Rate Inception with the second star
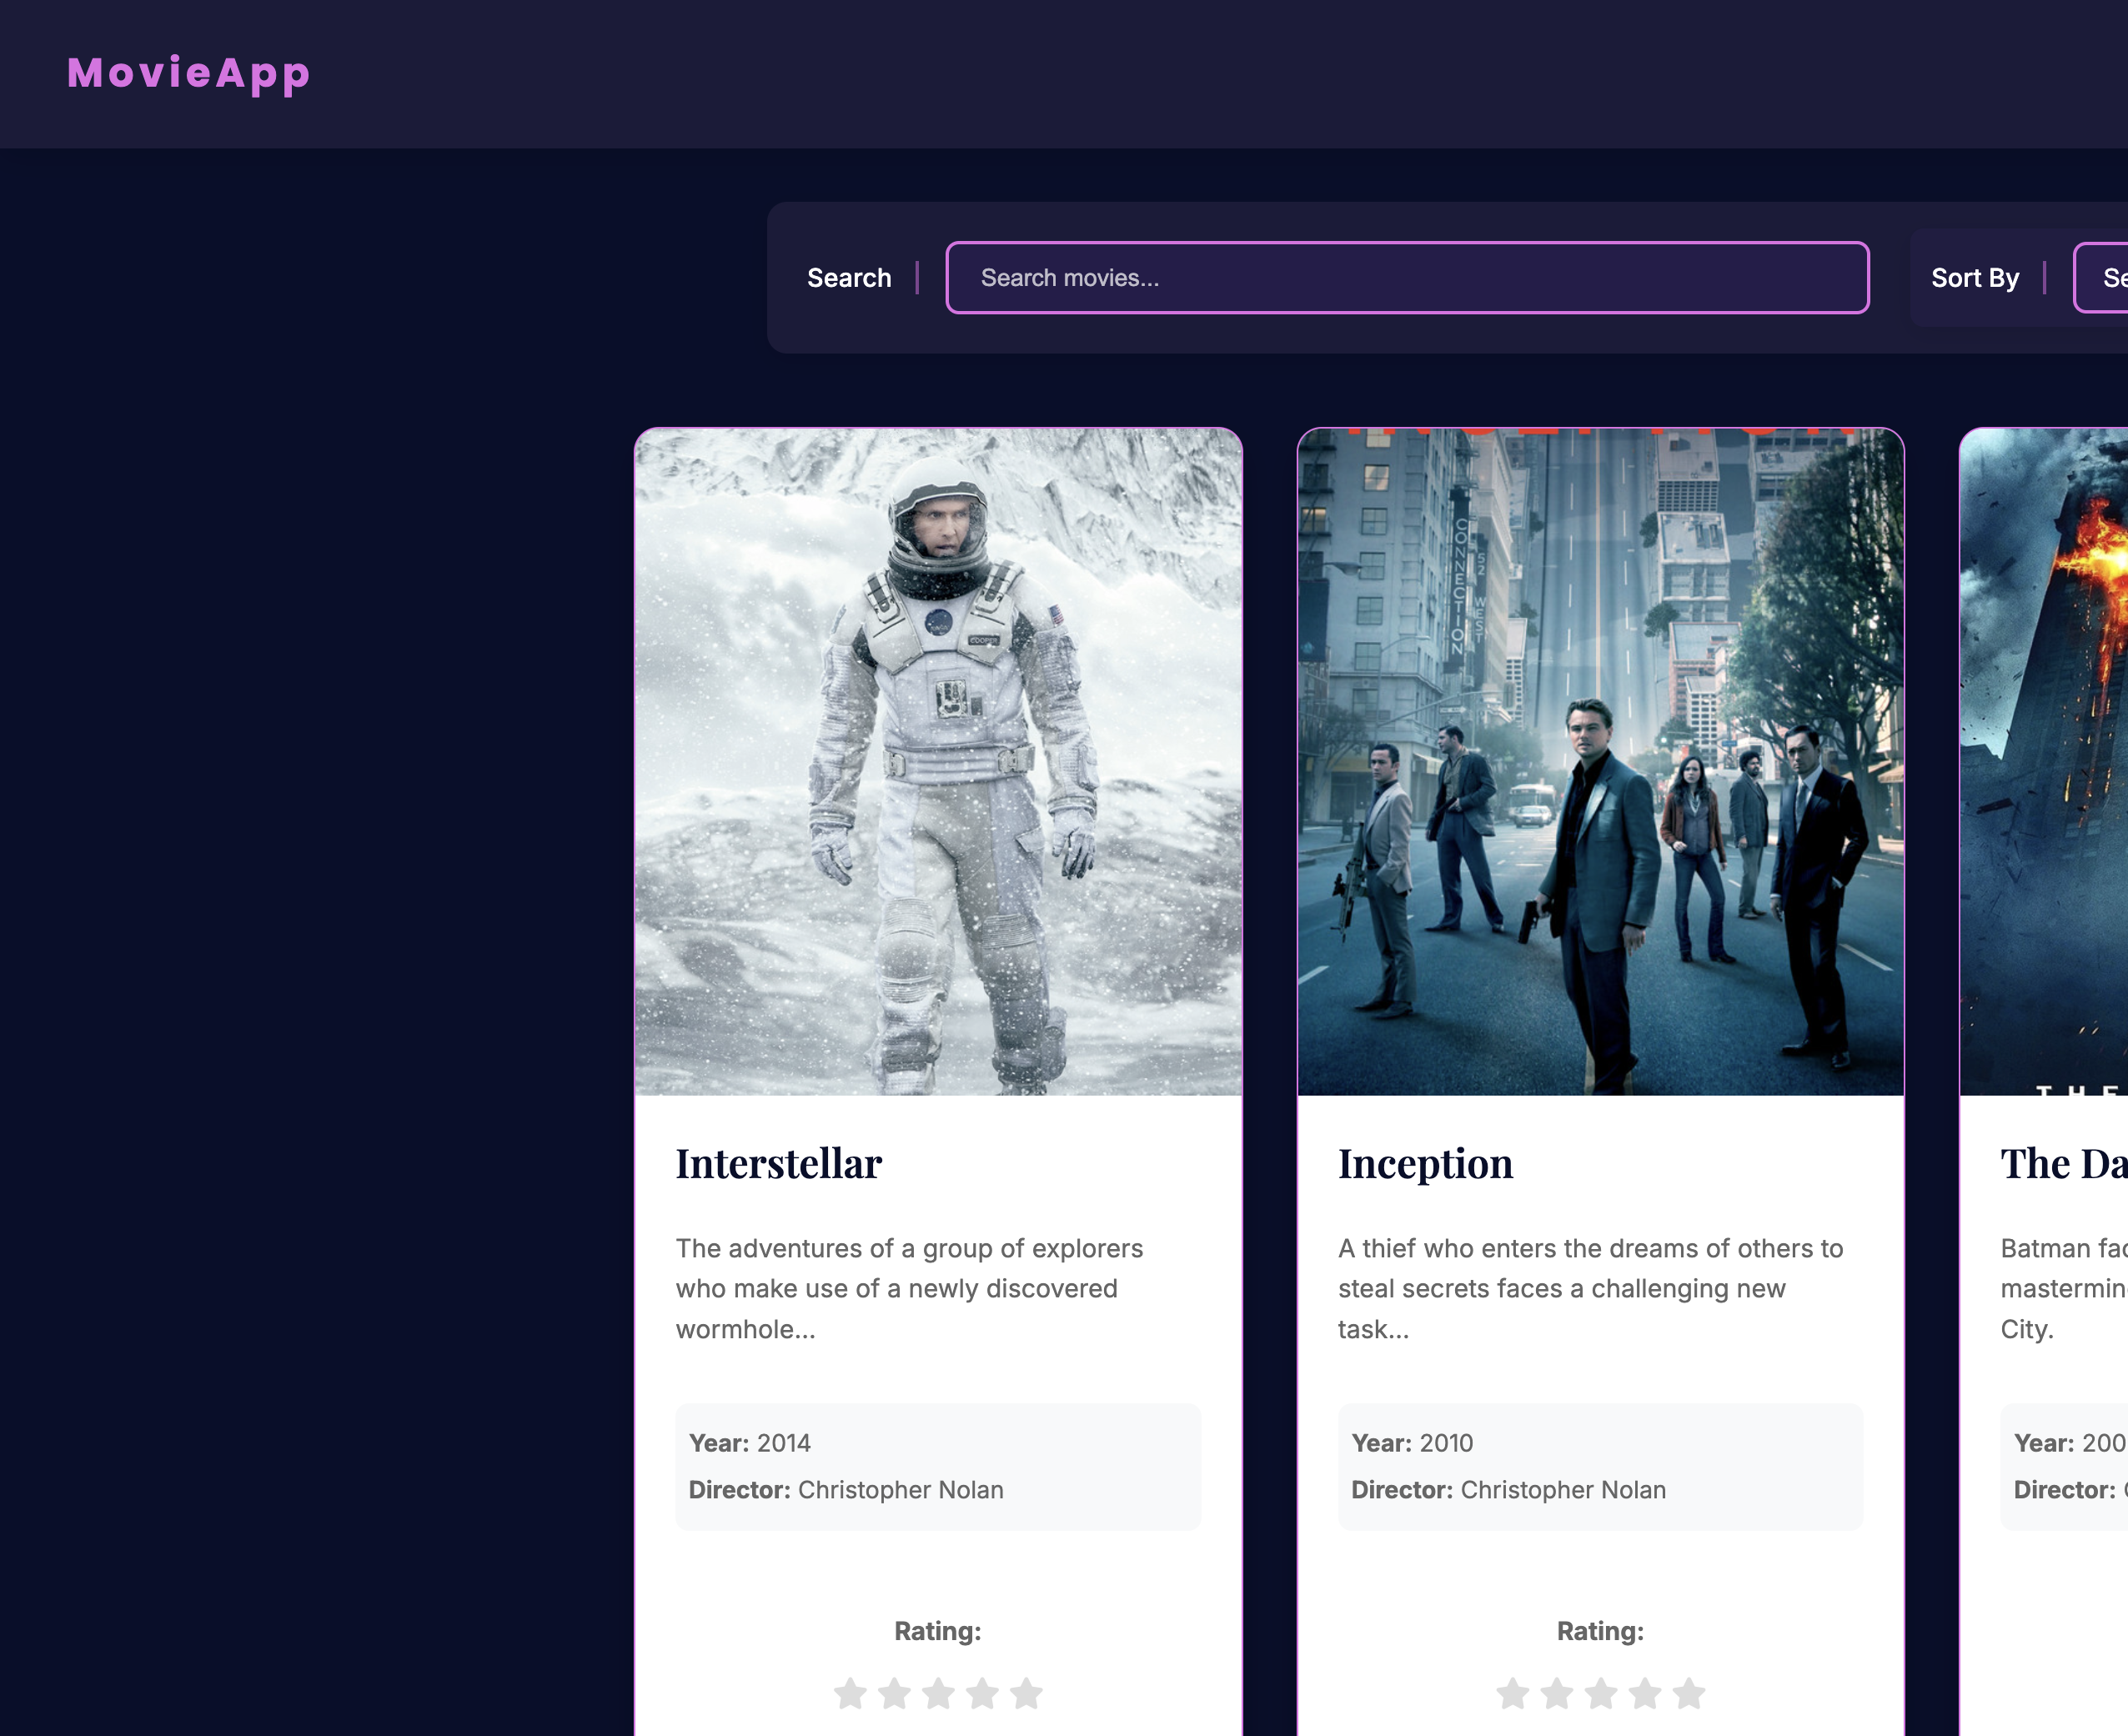The width and height of the screenshot is (2128, 1736). pyautogui.click(x=1557, y=1693)
